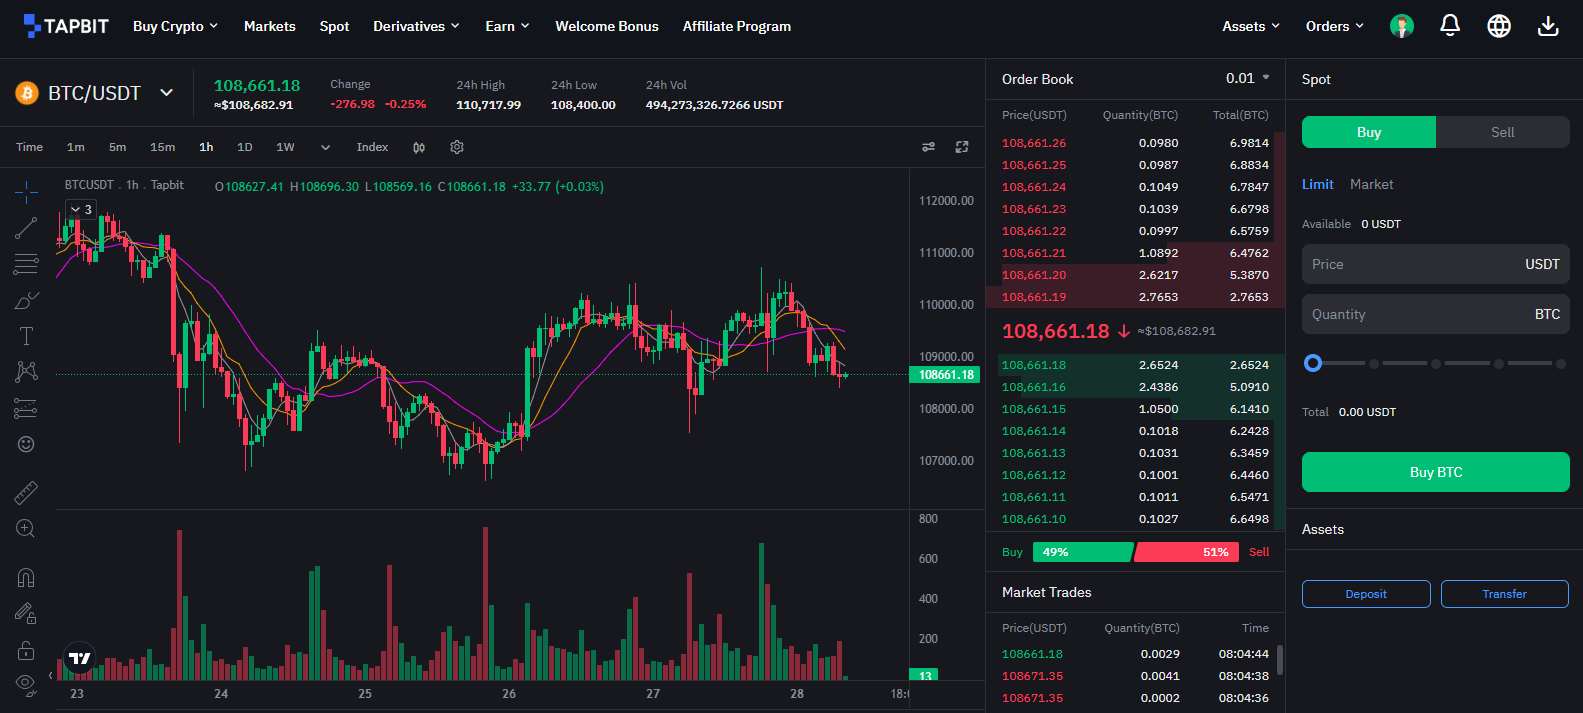The image size is (1583, 713).
Task: Open chart indicators candle icon
Action: tap(419, 147)
